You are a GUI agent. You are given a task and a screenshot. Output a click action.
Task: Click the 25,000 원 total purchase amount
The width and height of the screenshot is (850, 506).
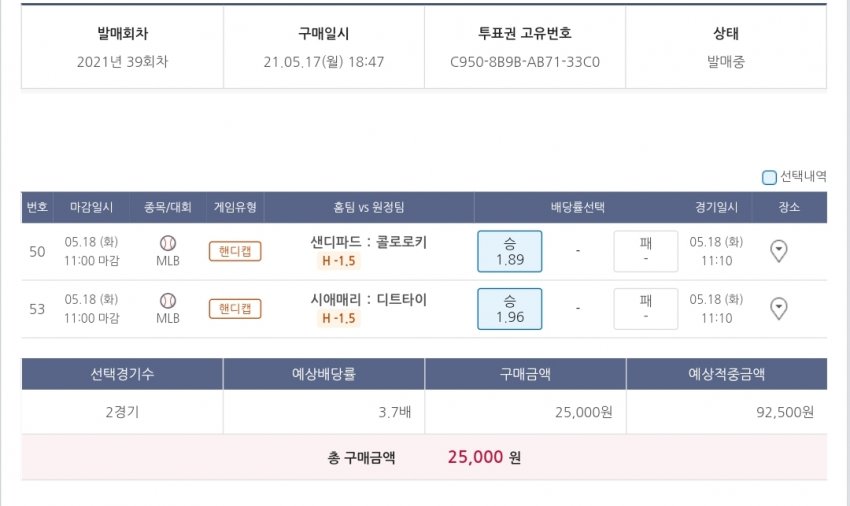484,458
